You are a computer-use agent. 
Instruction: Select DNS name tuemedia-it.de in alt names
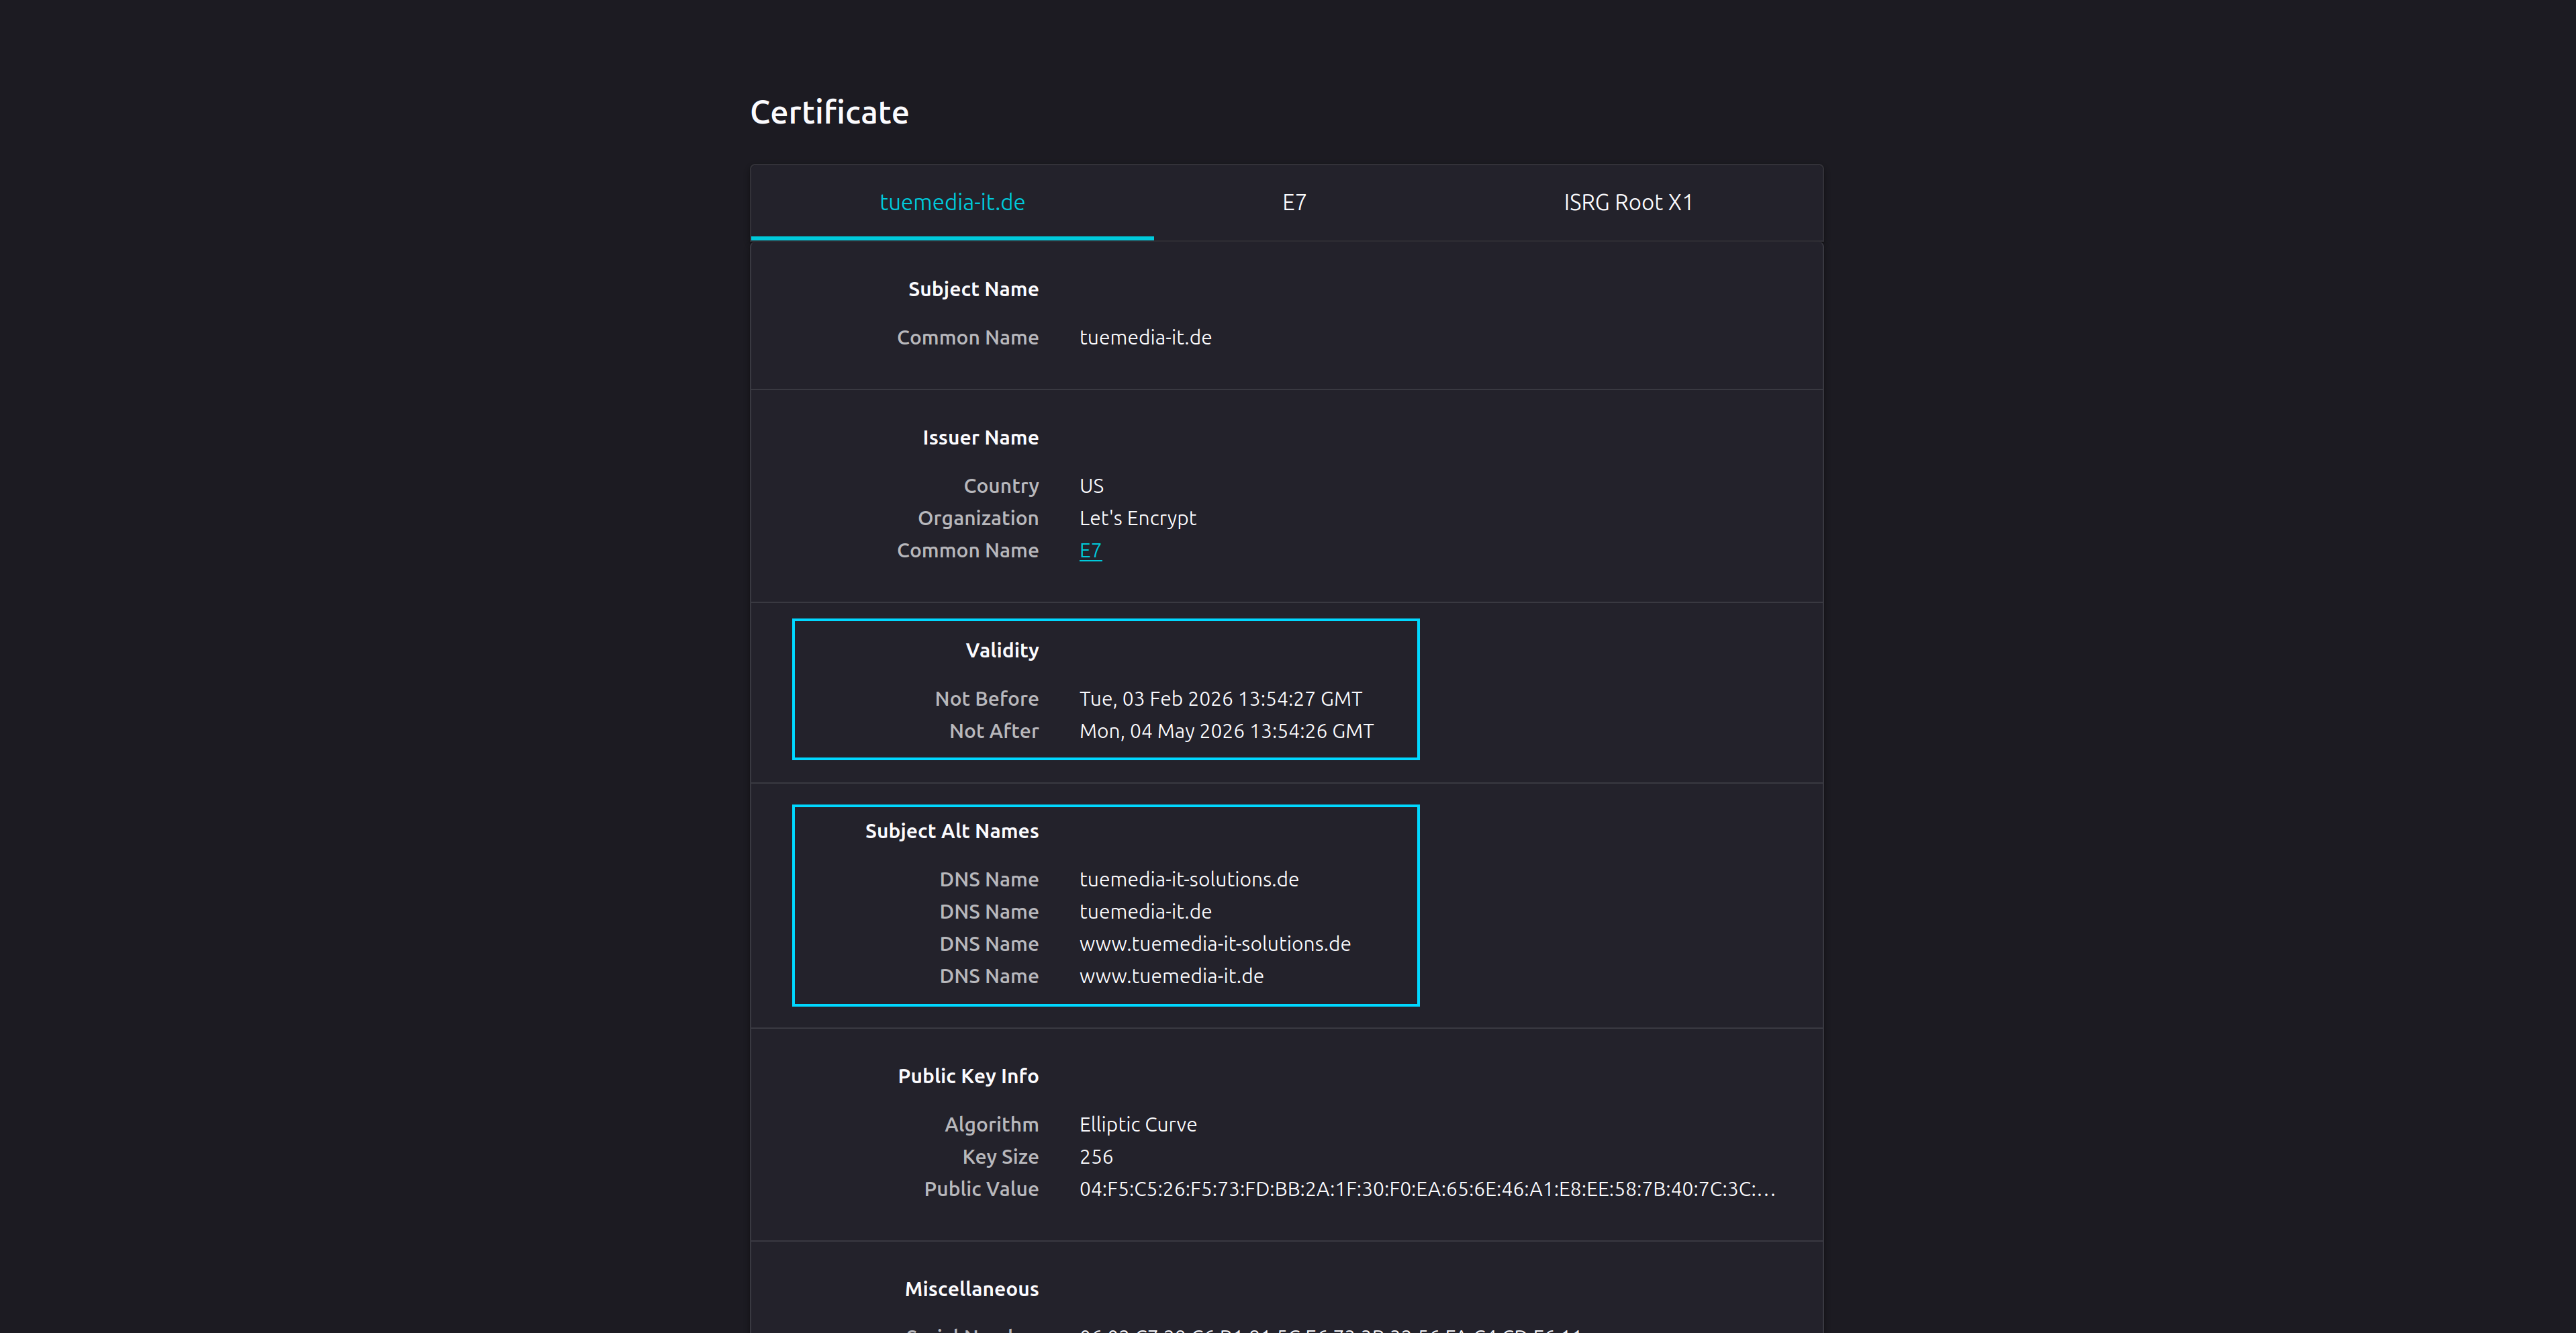[x=1145, y=911]
